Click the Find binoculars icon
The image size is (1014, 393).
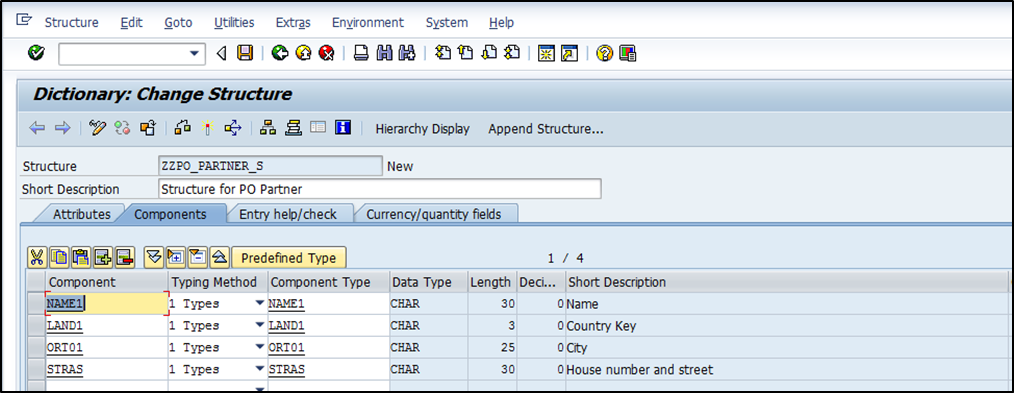[384, 54]
